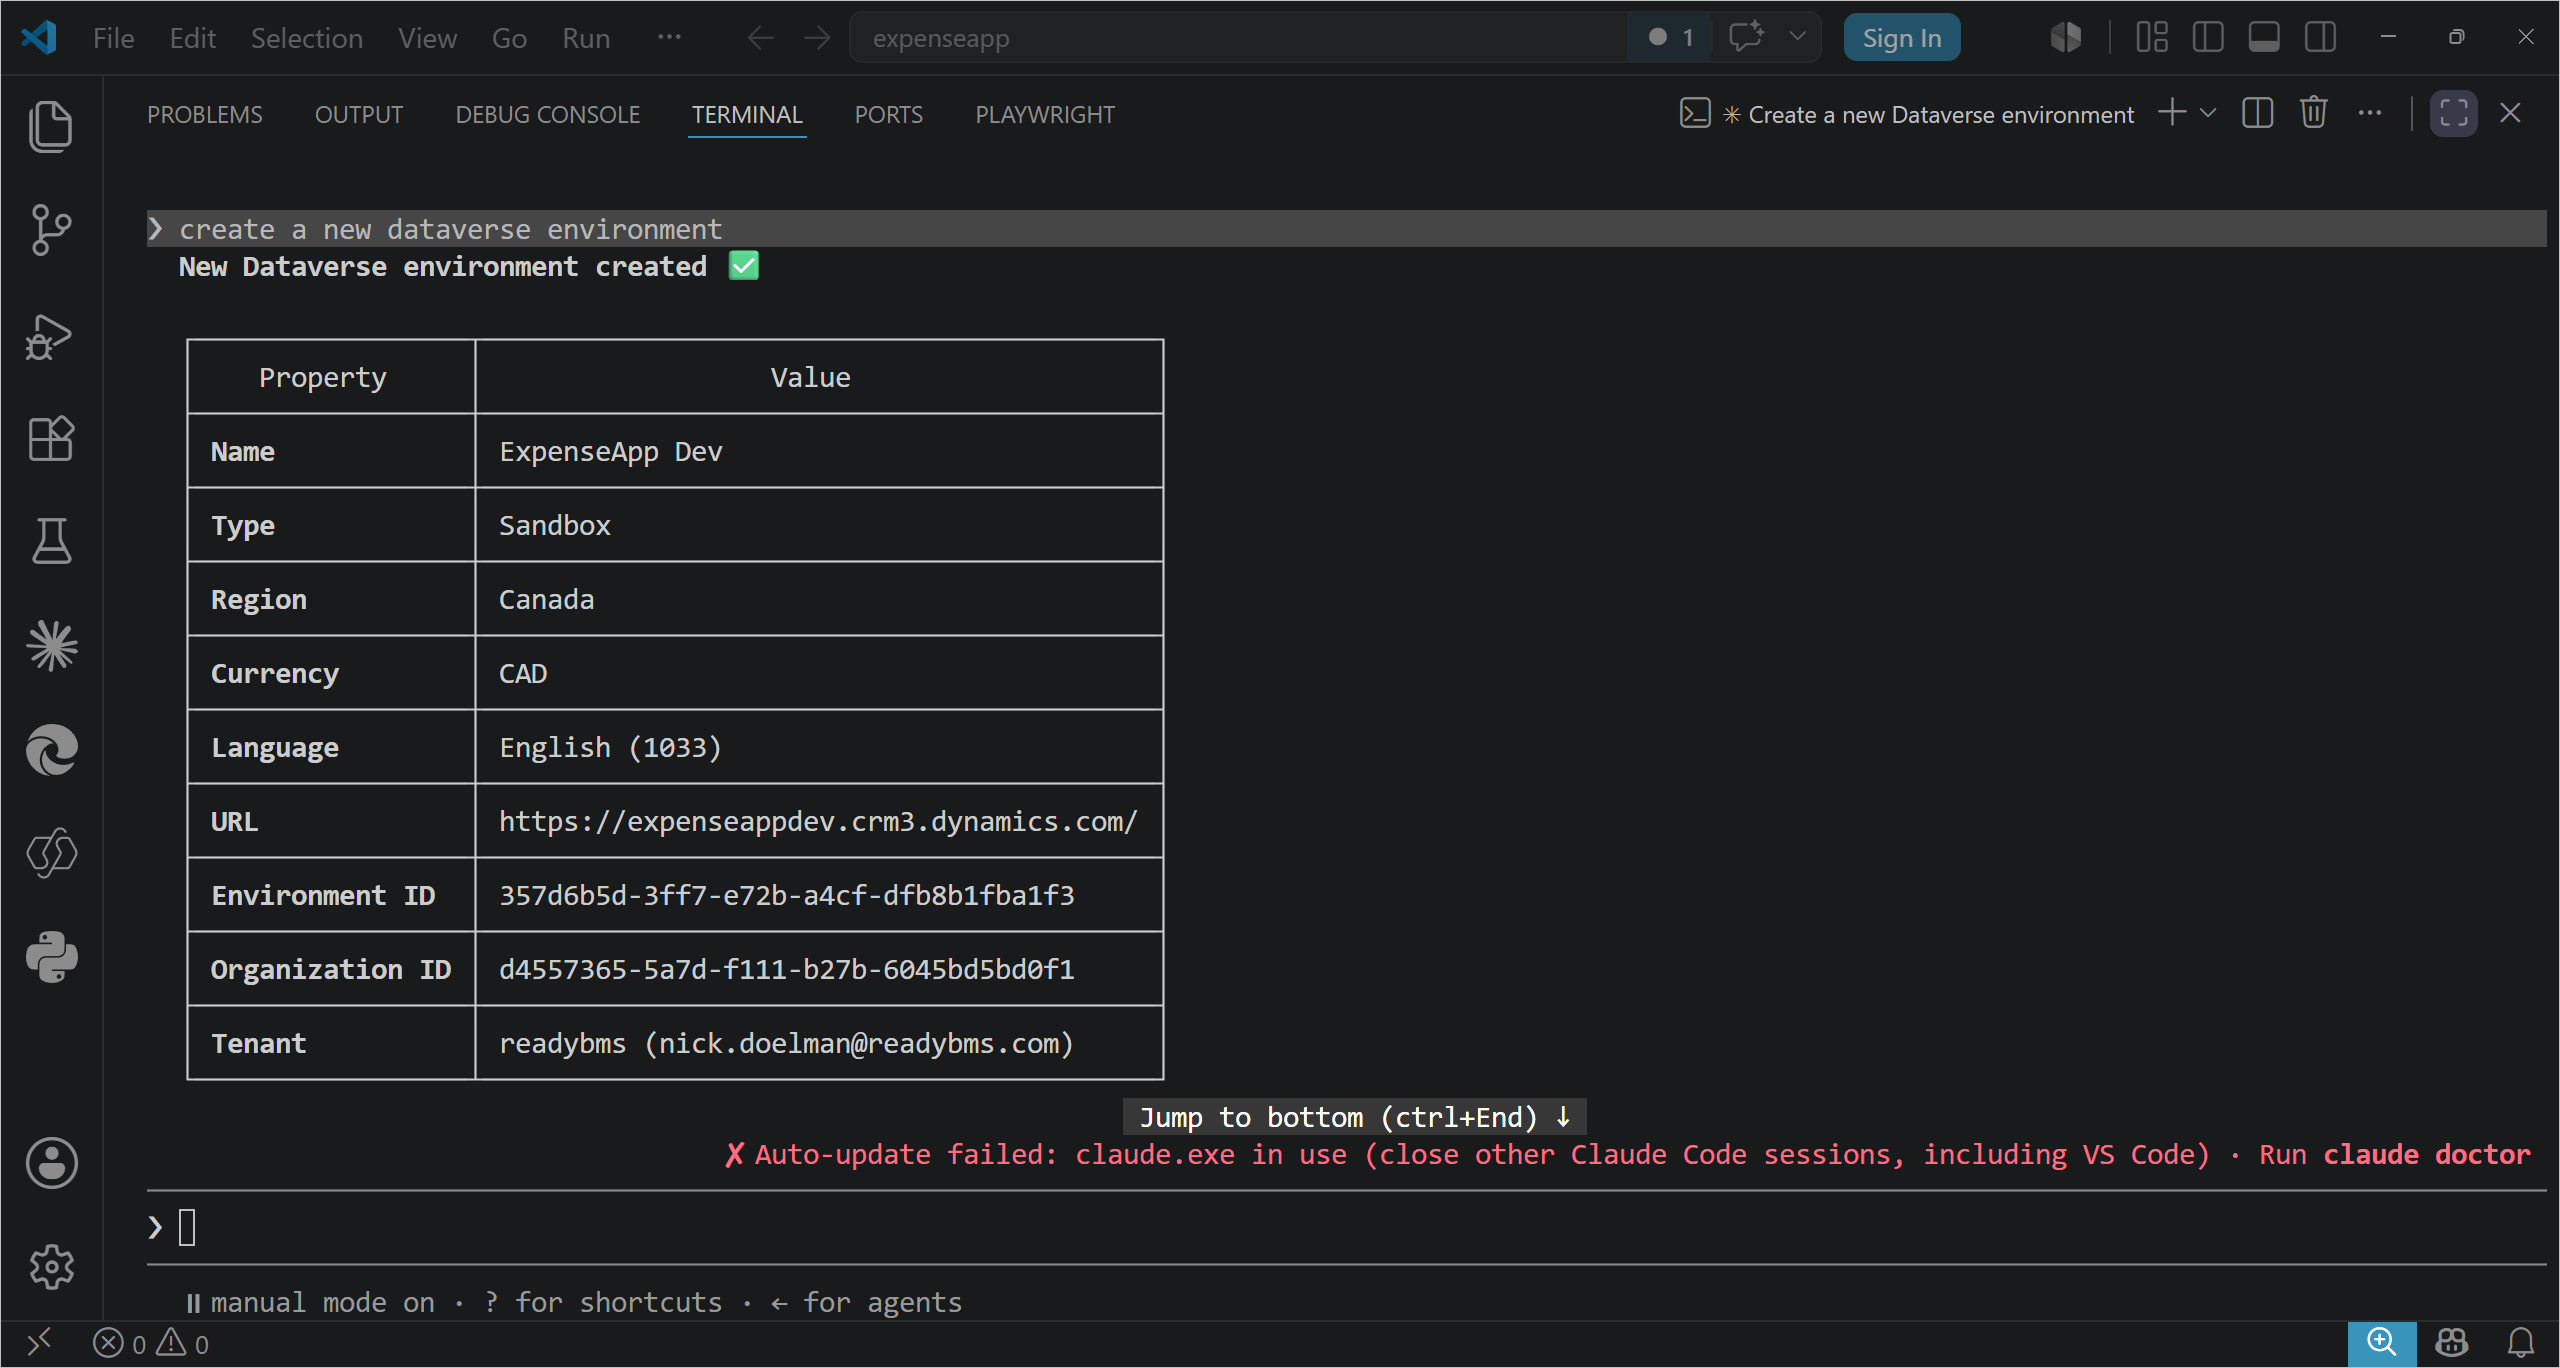2560x1368 pixels.
Task: Toggle the primary side bar
Action: tap(2208, 37)
